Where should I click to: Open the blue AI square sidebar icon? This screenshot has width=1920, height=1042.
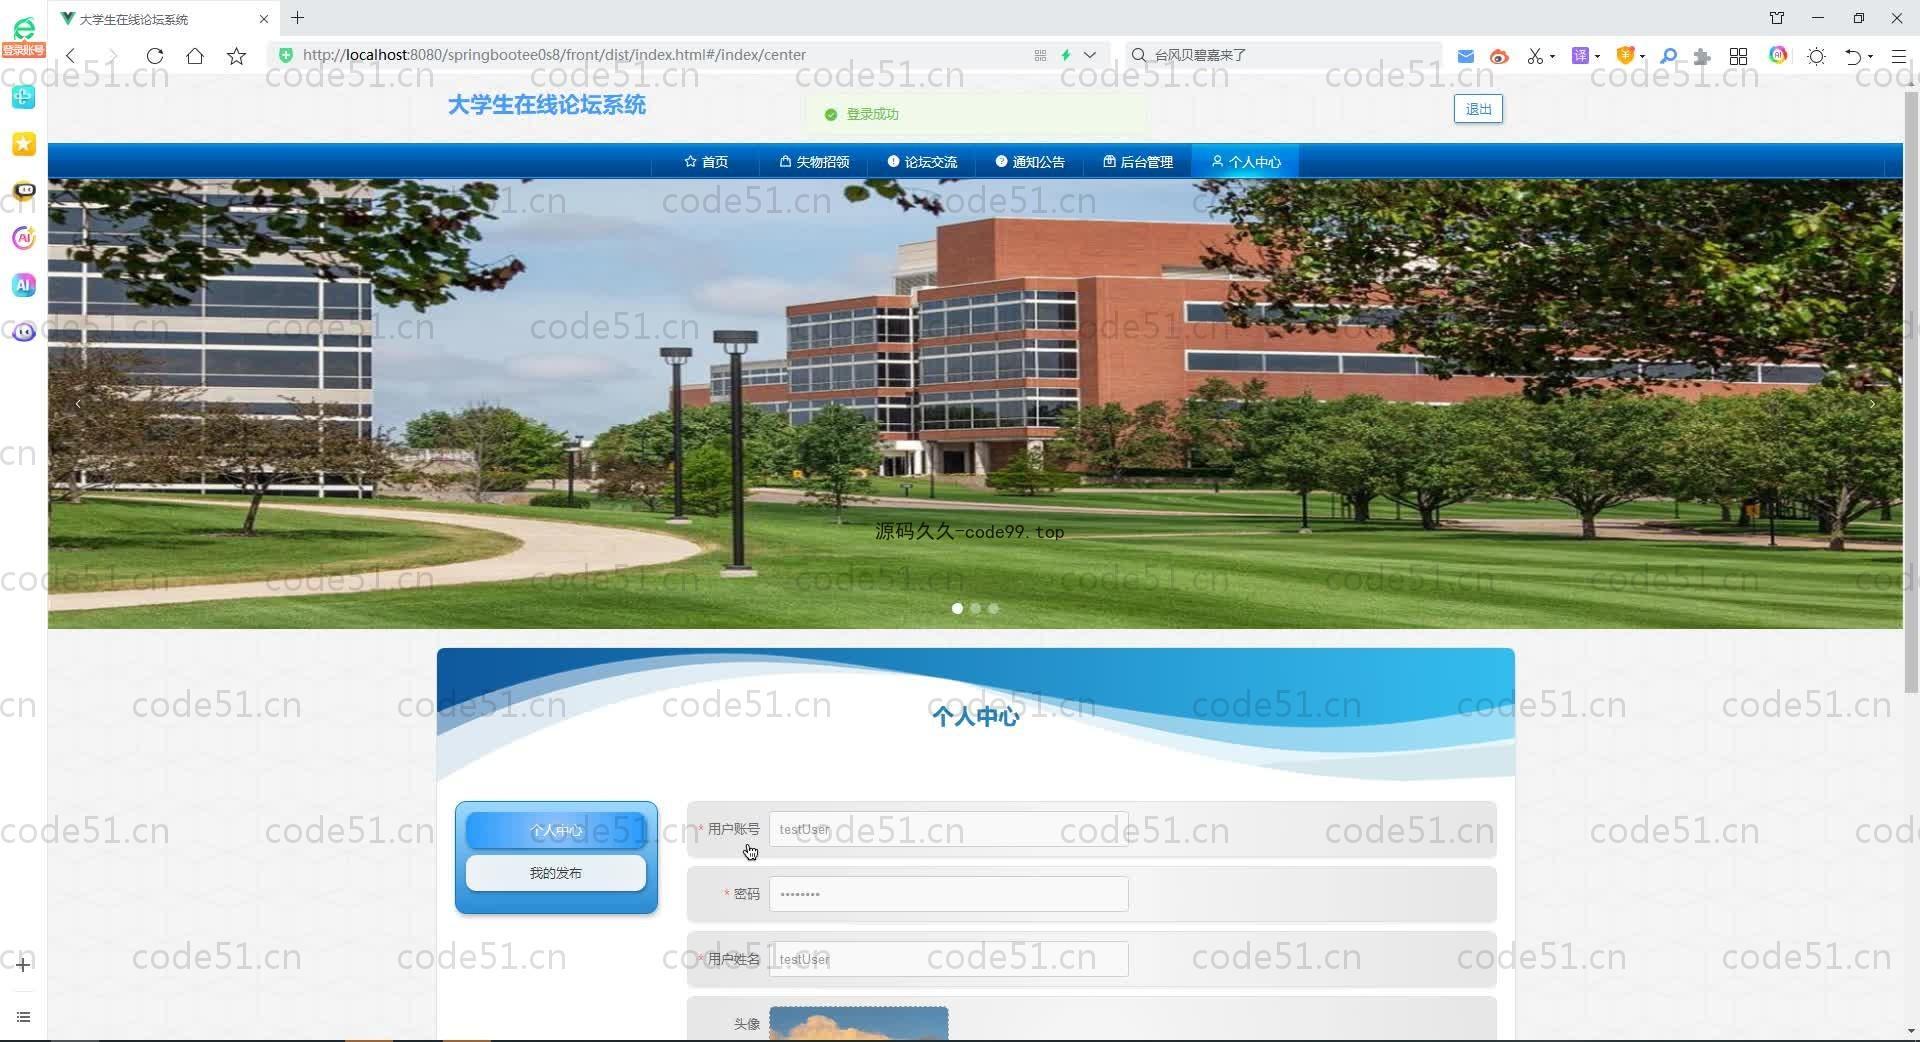tap(23, 285)
